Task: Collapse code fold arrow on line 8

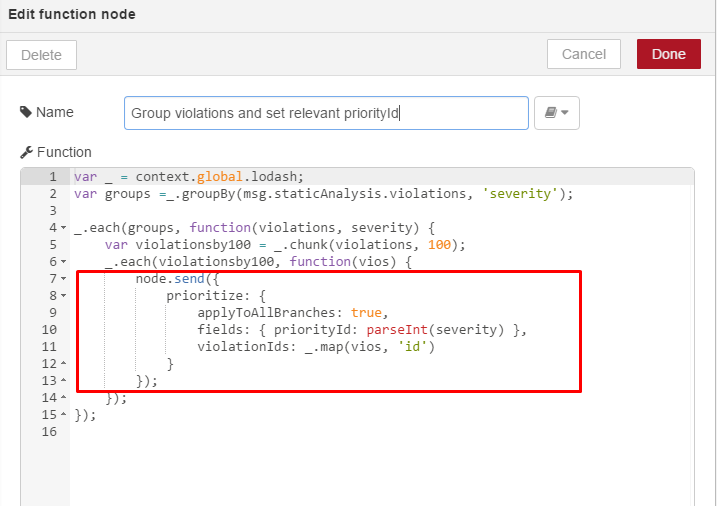Action: (x=64, y=296)
